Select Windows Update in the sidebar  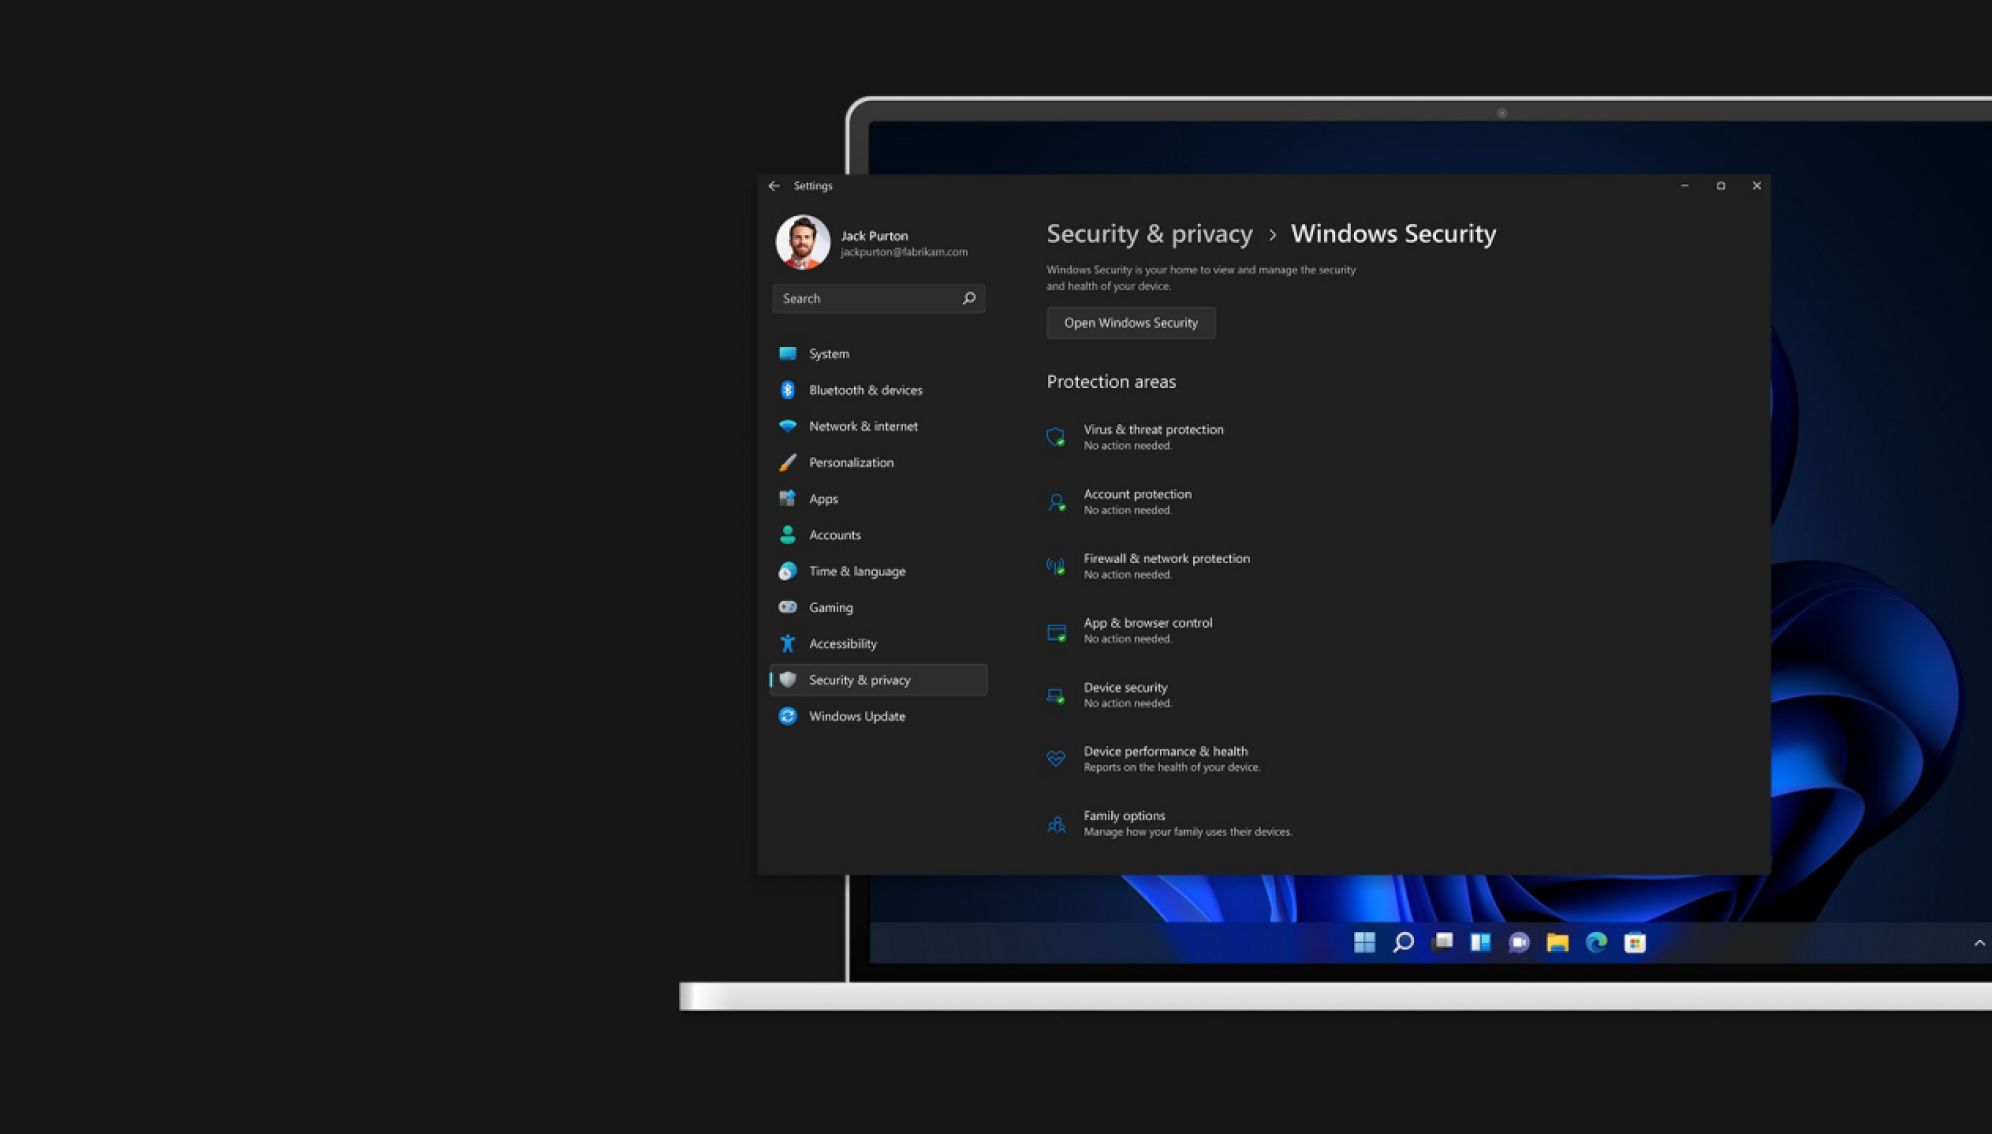(x=856, y=716)
